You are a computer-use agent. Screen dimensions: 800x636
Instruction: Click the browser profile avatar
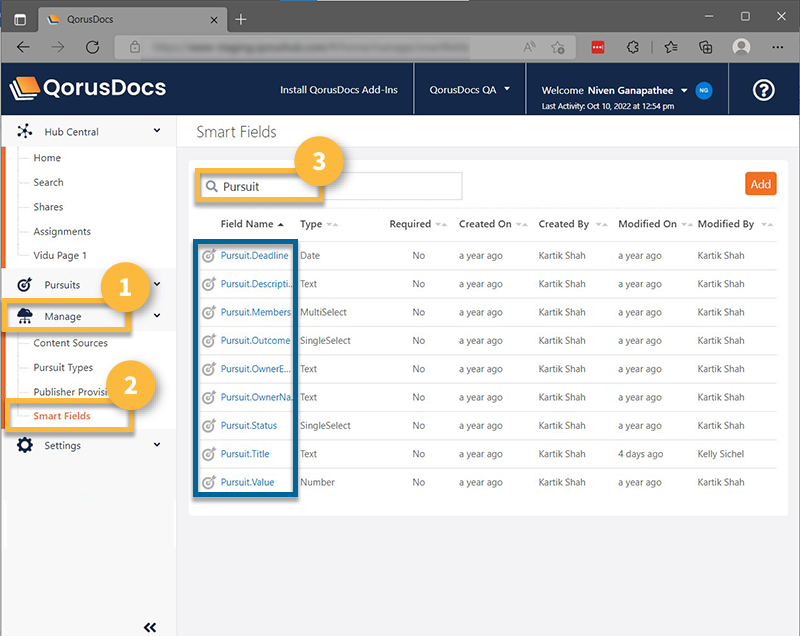[x=741, y=47]
